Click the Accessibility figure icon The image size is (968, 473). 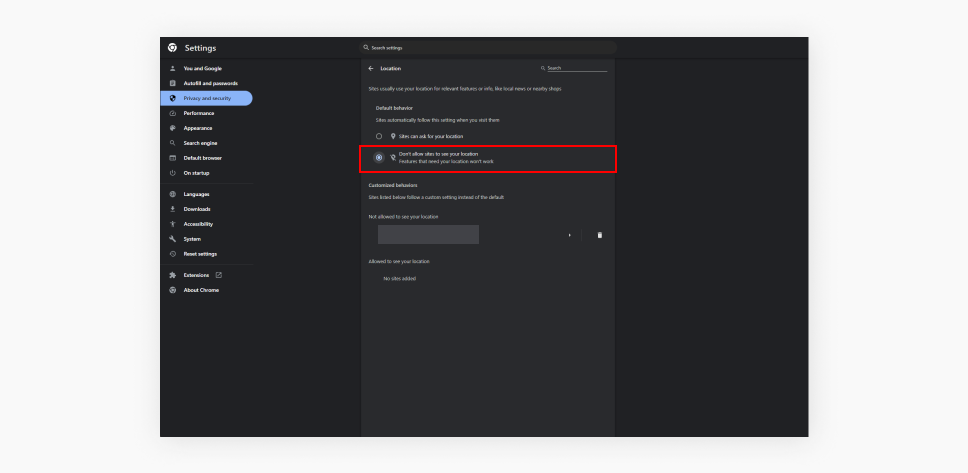click(173, 224)
